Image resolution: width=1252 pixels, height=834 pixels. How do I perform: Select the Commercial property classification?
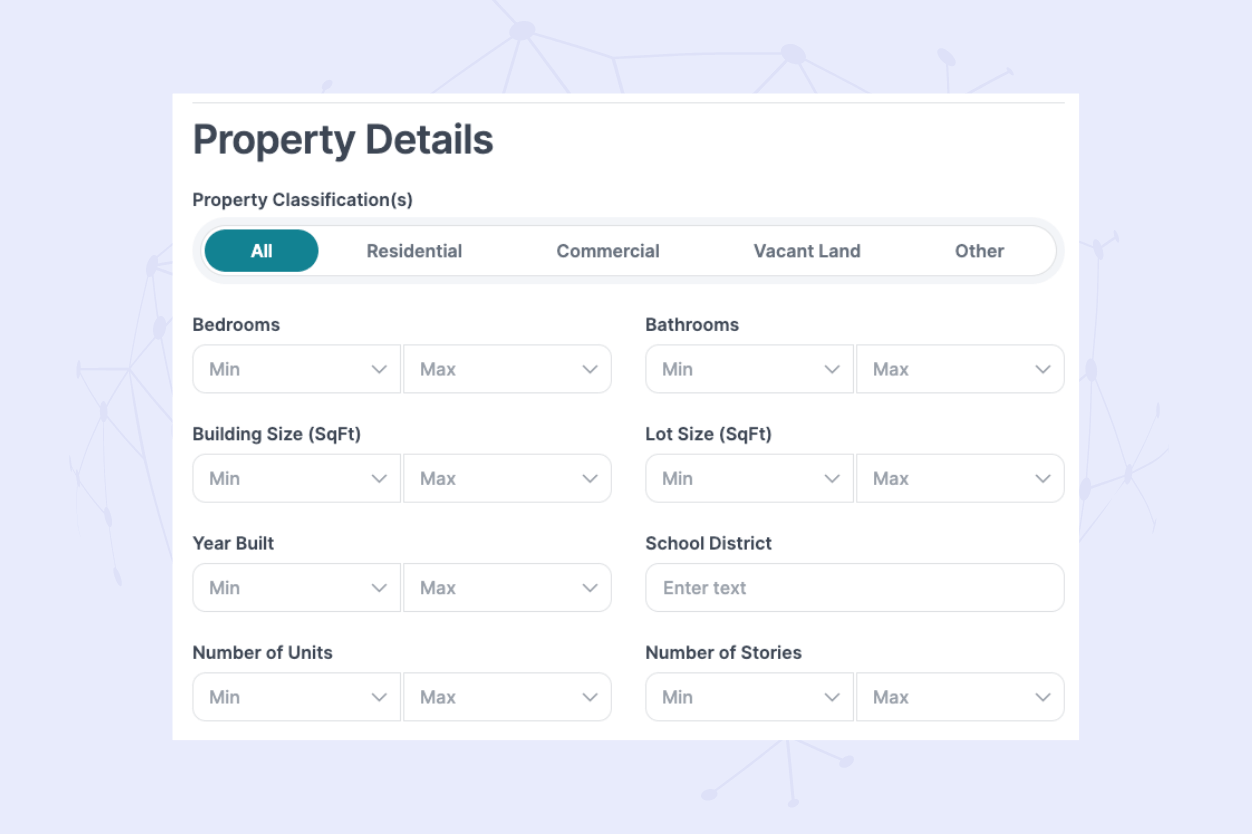click(607, 251)
